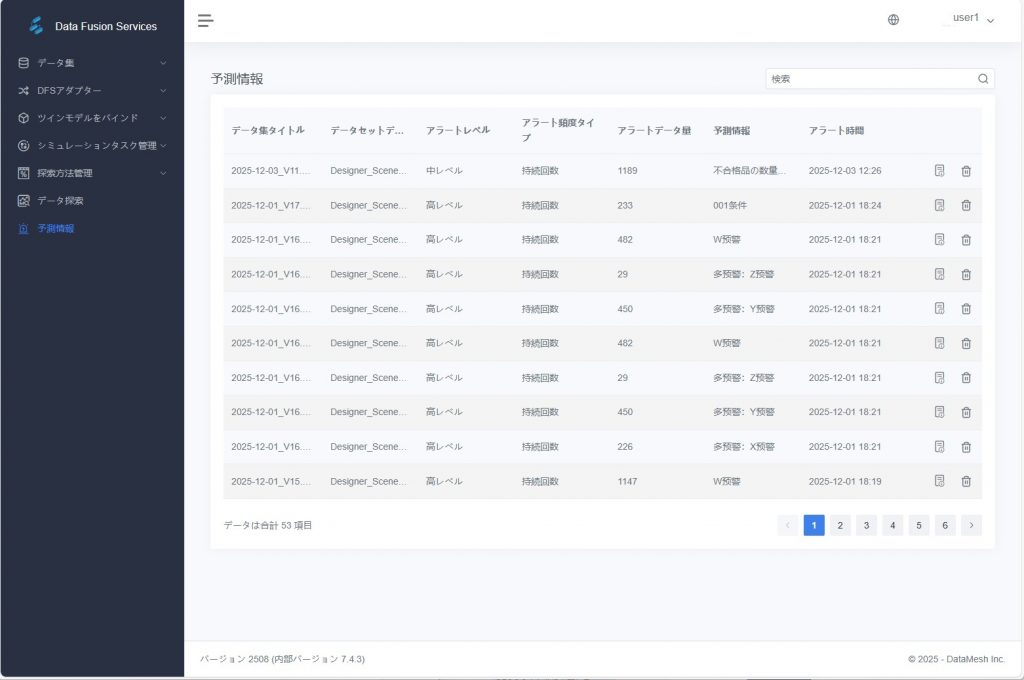
Task: View details of the 2025-12-03 12:26 alert
Action: point(939,171)
